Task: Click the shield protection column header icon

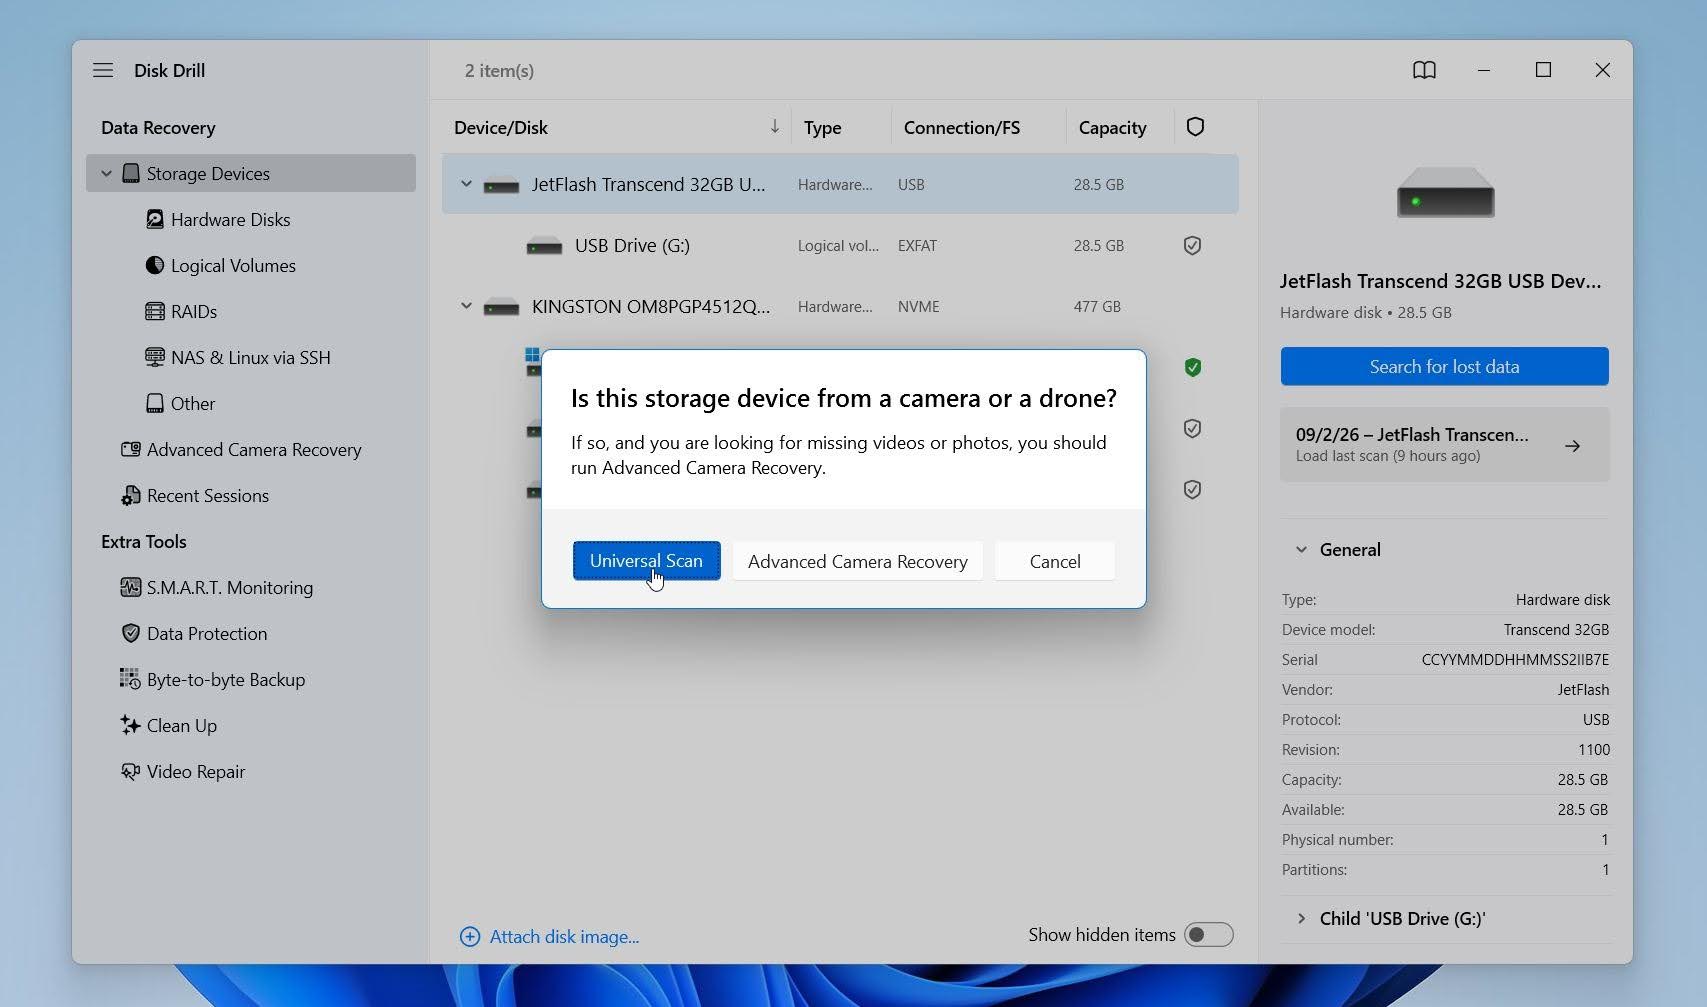Action: point(1195,127)
